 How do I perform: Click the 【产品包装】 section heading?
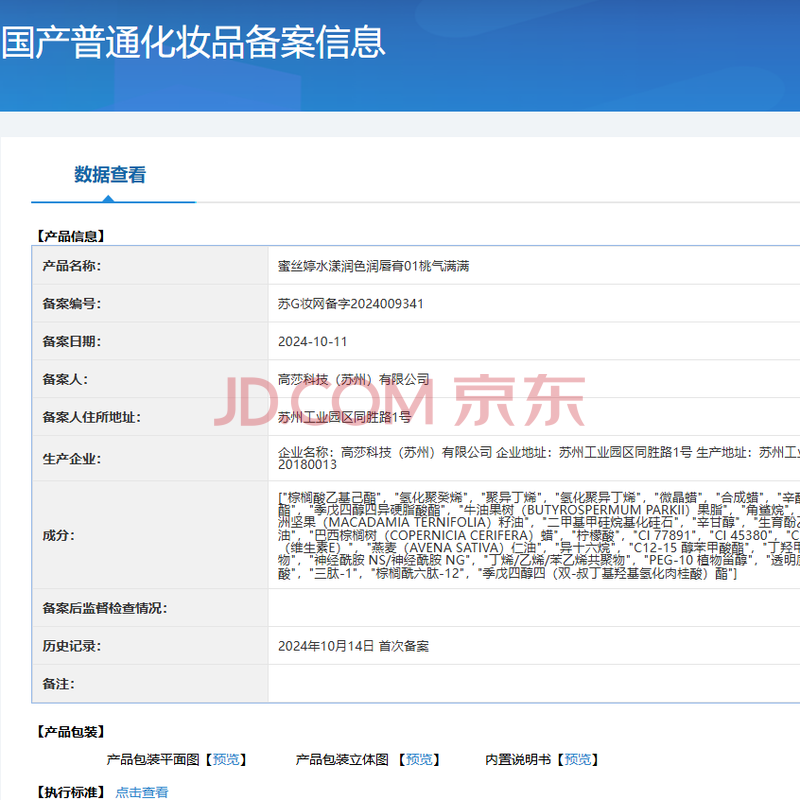coord(70,732)
